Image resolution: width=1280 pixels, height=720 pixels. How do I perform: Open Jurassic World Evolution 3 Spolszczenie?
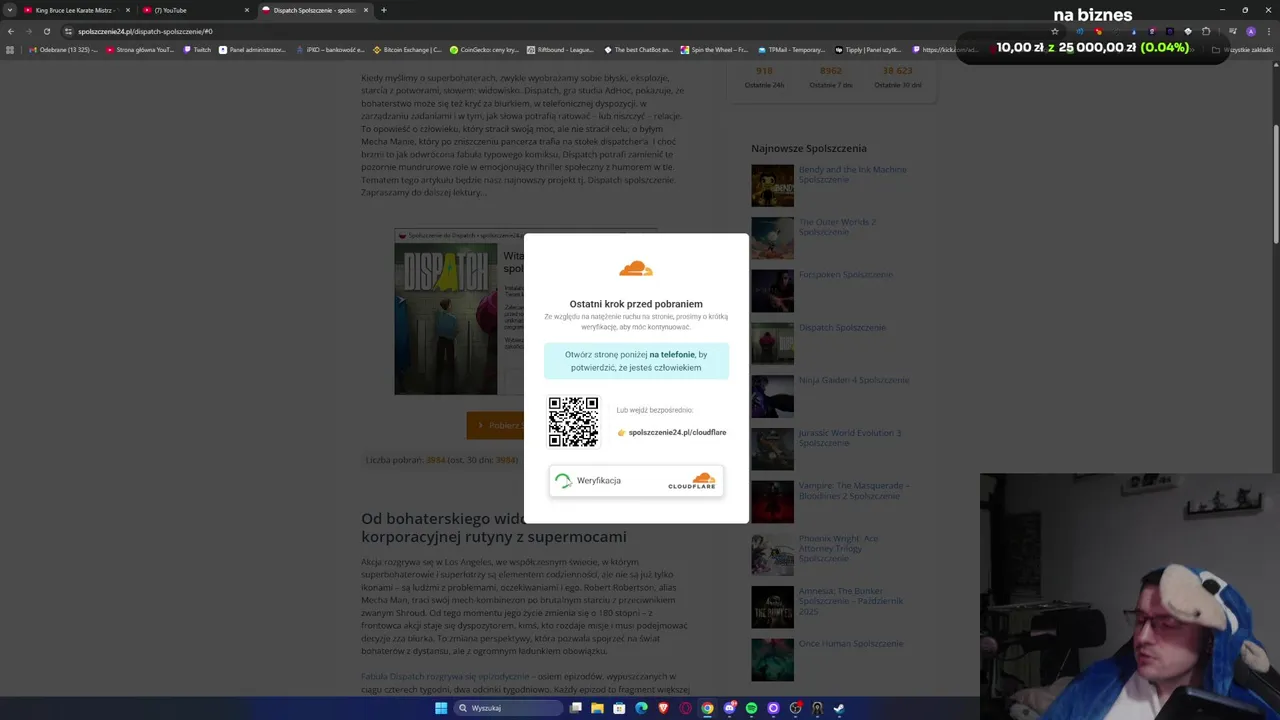click(849, 438)
